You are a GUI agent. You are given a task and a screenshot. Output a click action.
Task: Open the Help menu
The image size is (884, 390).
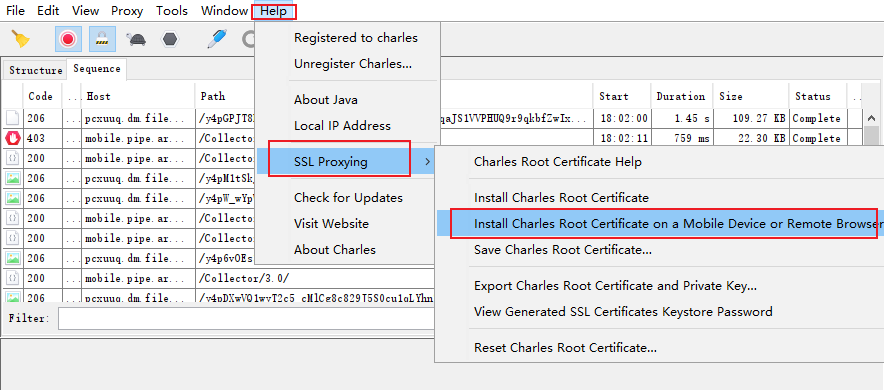(x=273, y=11)
